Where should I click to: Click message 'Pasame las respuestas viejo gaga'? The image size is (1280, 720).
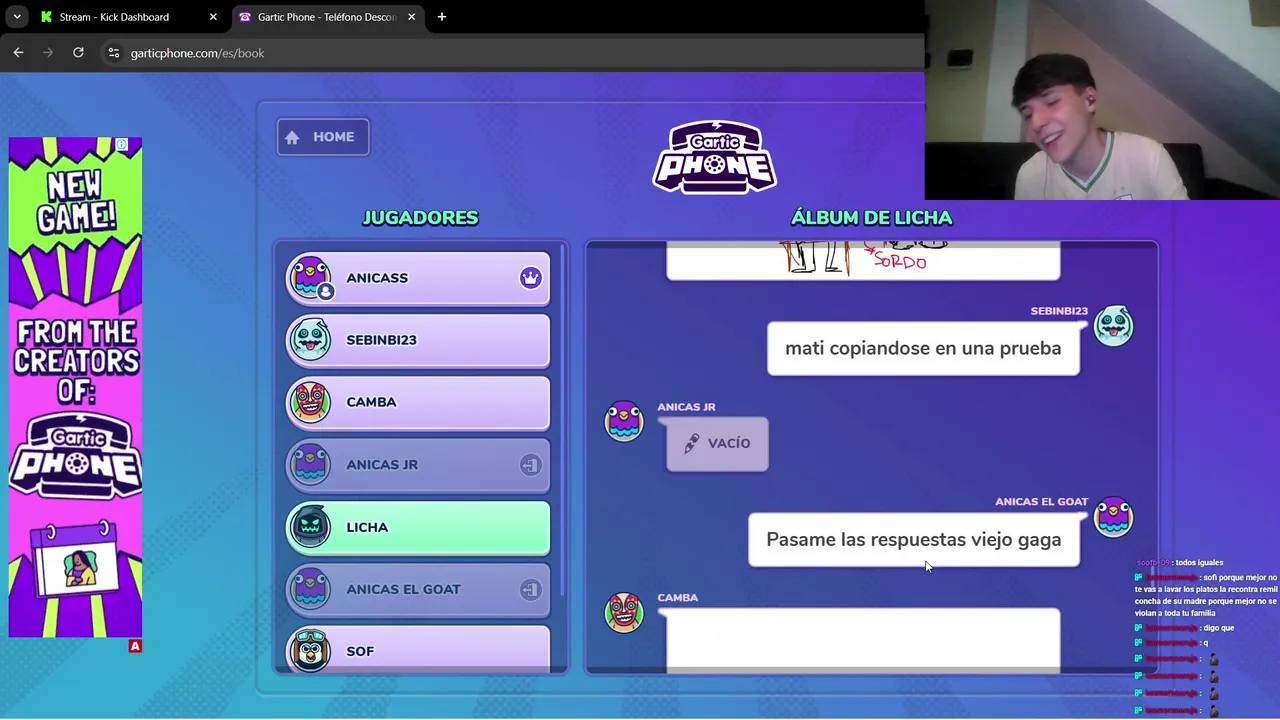914,540
